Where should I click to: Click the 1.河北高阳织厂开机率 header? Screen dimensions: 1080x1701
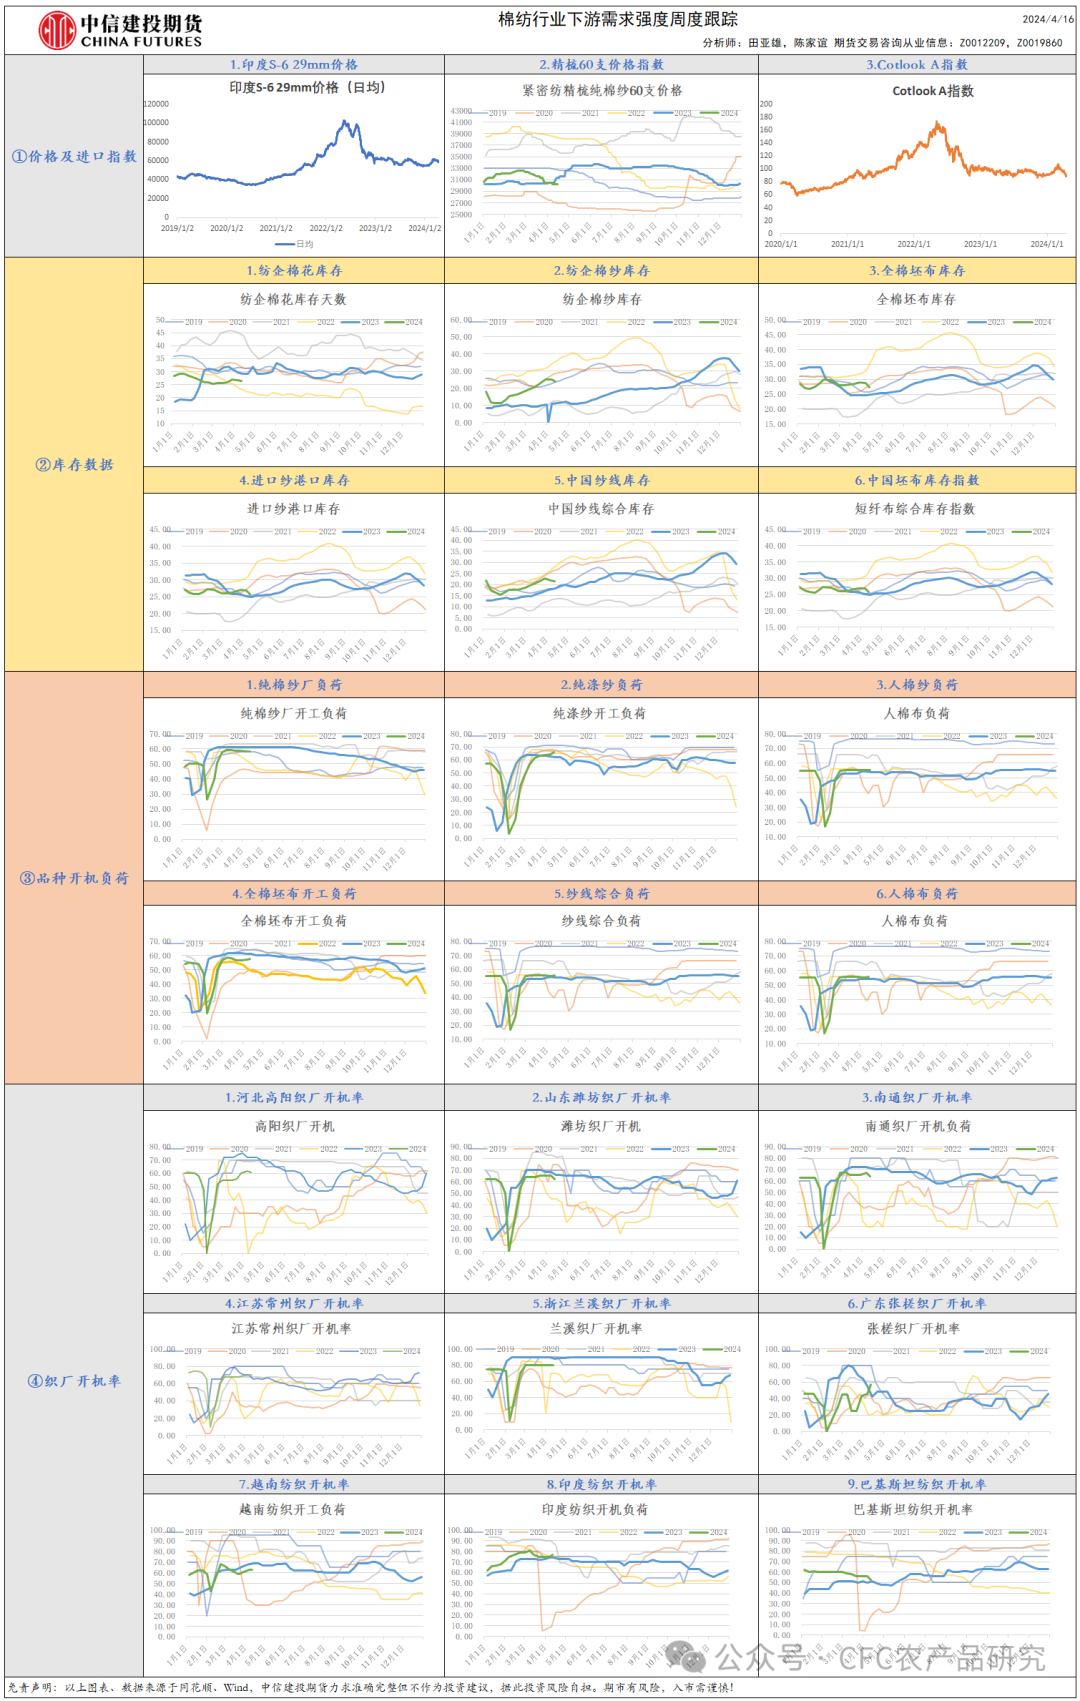tap(294, 1097)
